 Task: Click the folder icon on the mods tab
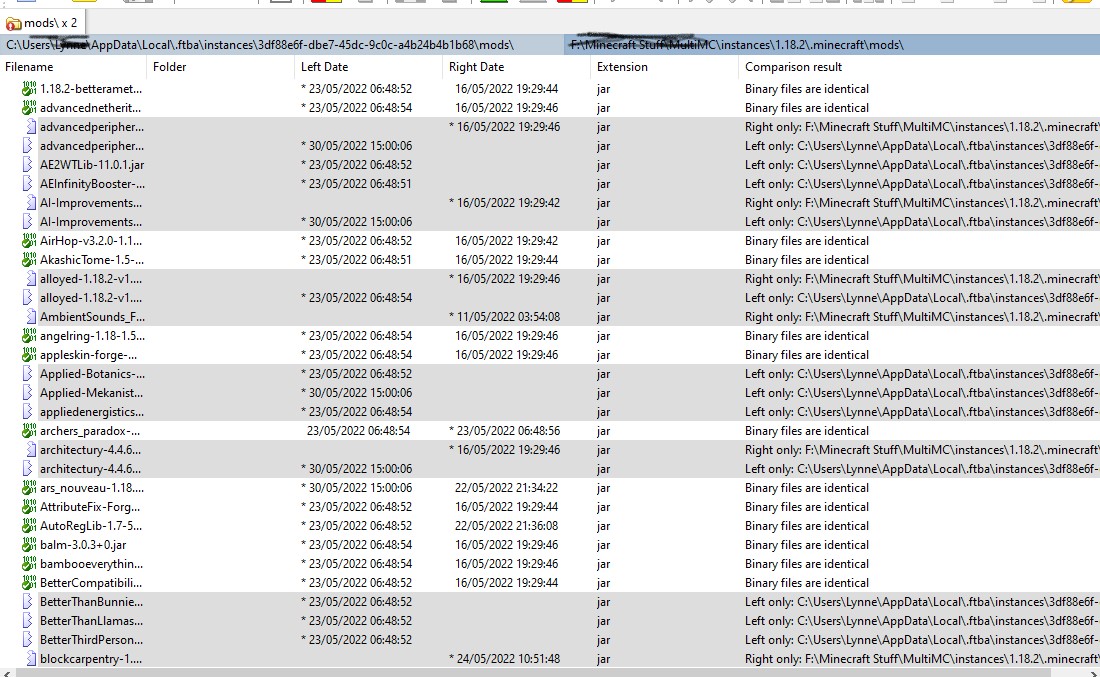click(13, 24)
